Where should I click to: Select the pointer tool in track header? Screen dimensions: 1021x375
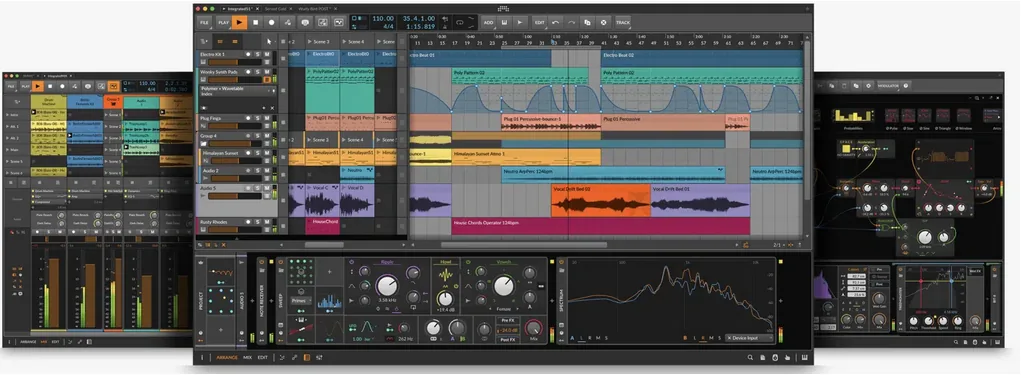[x=269, y=41]
